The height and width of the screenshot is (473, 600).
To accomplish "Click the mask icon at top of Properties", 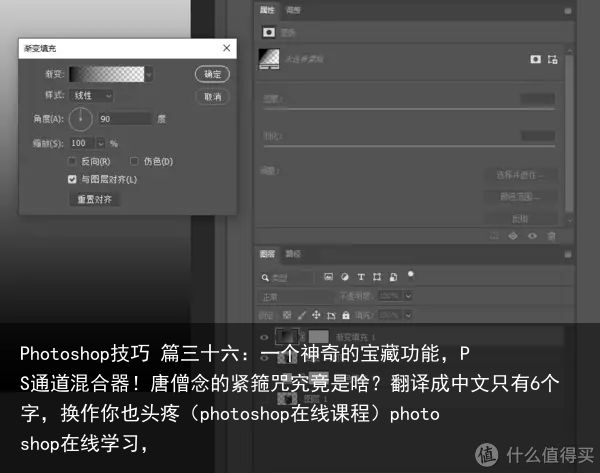I will (x=269, y=33).
